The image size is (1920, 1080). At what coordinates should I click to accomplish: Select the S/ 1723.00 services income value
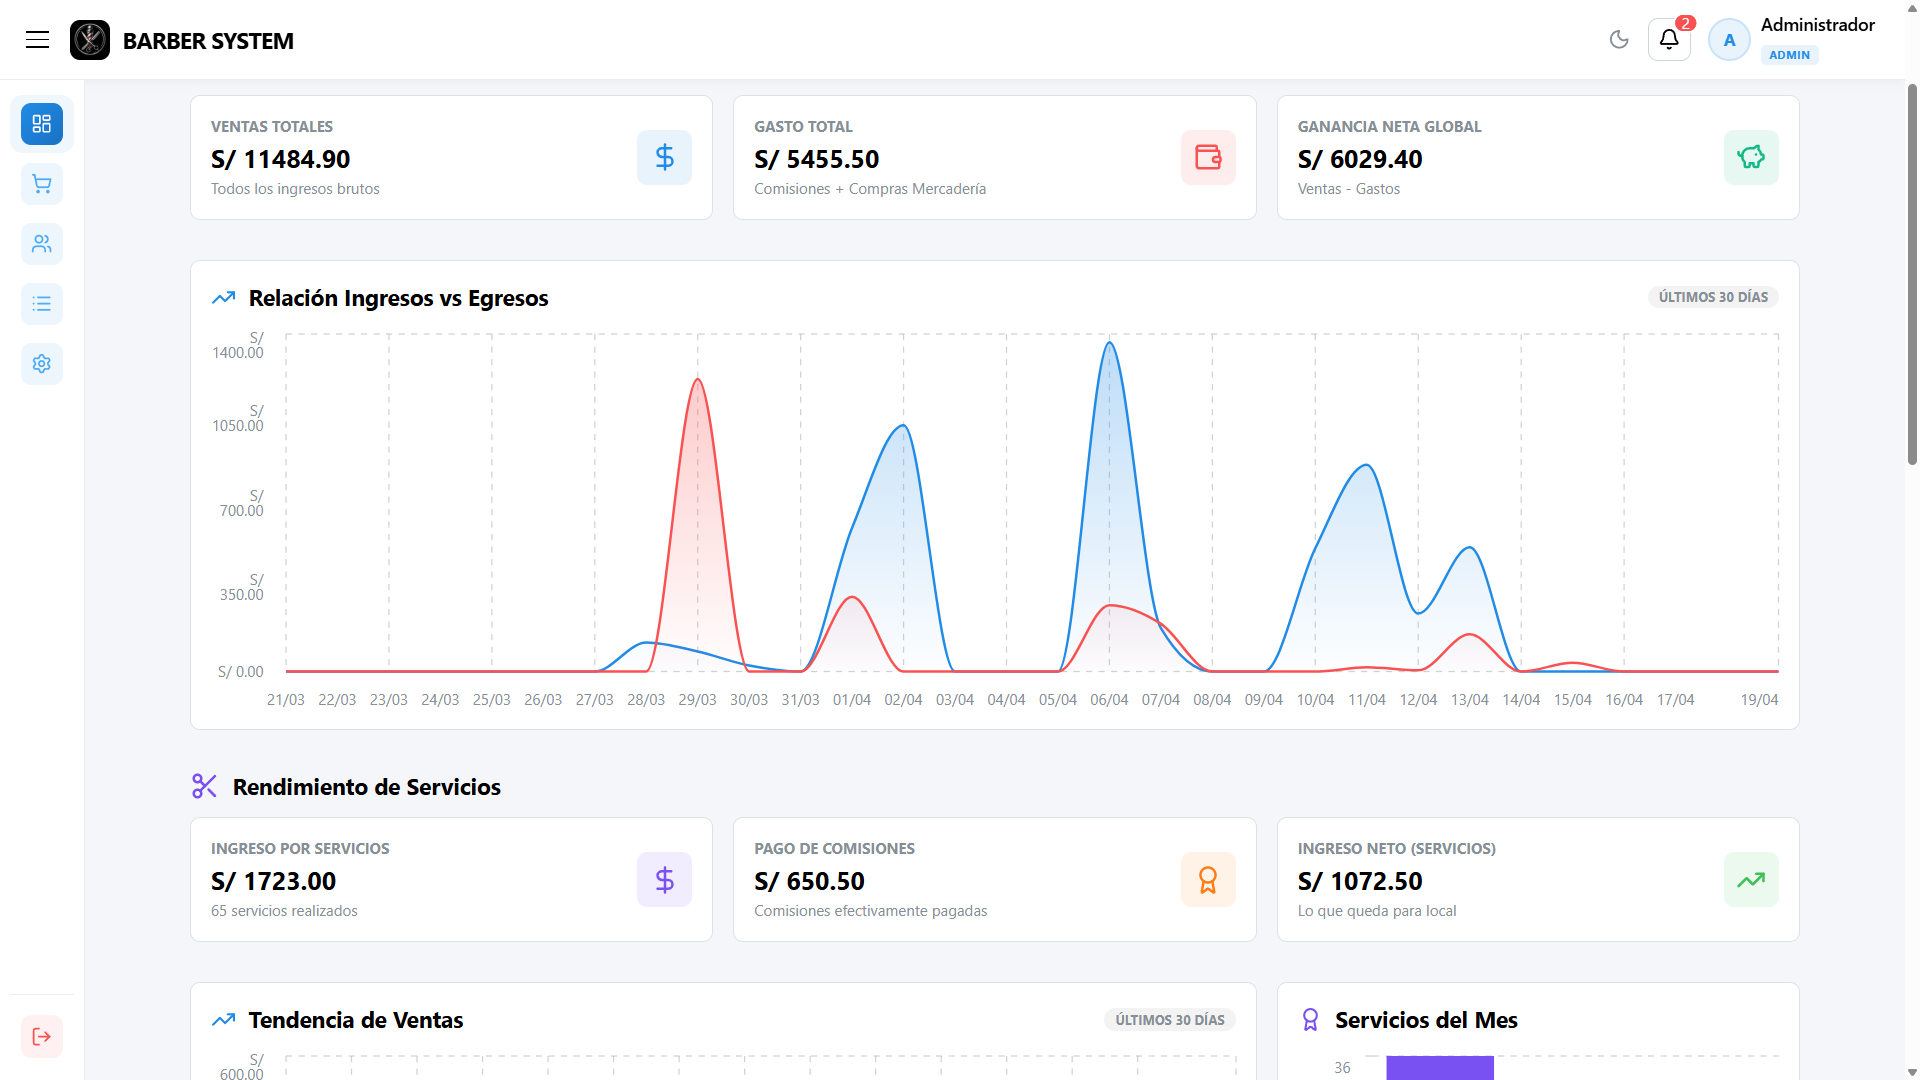(x=274, y=881)
